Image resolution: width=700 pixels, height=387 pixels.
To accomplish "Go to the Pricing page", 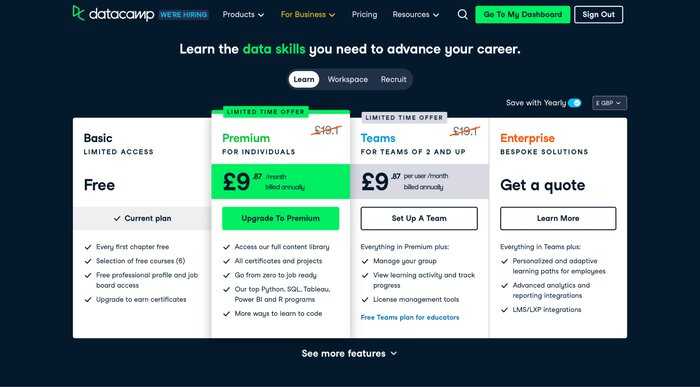I will tap(364, 15).
